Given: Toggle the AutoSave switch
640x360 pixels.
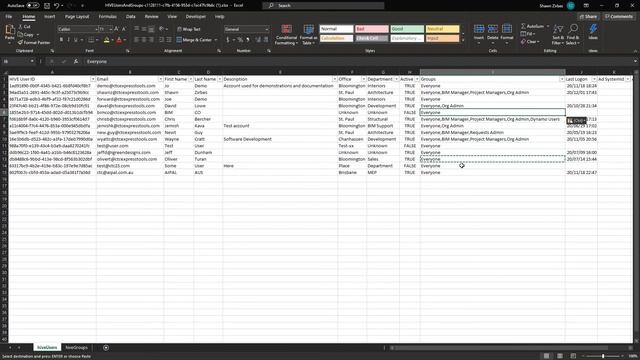Looking at the screenshot, I should 33,6.
